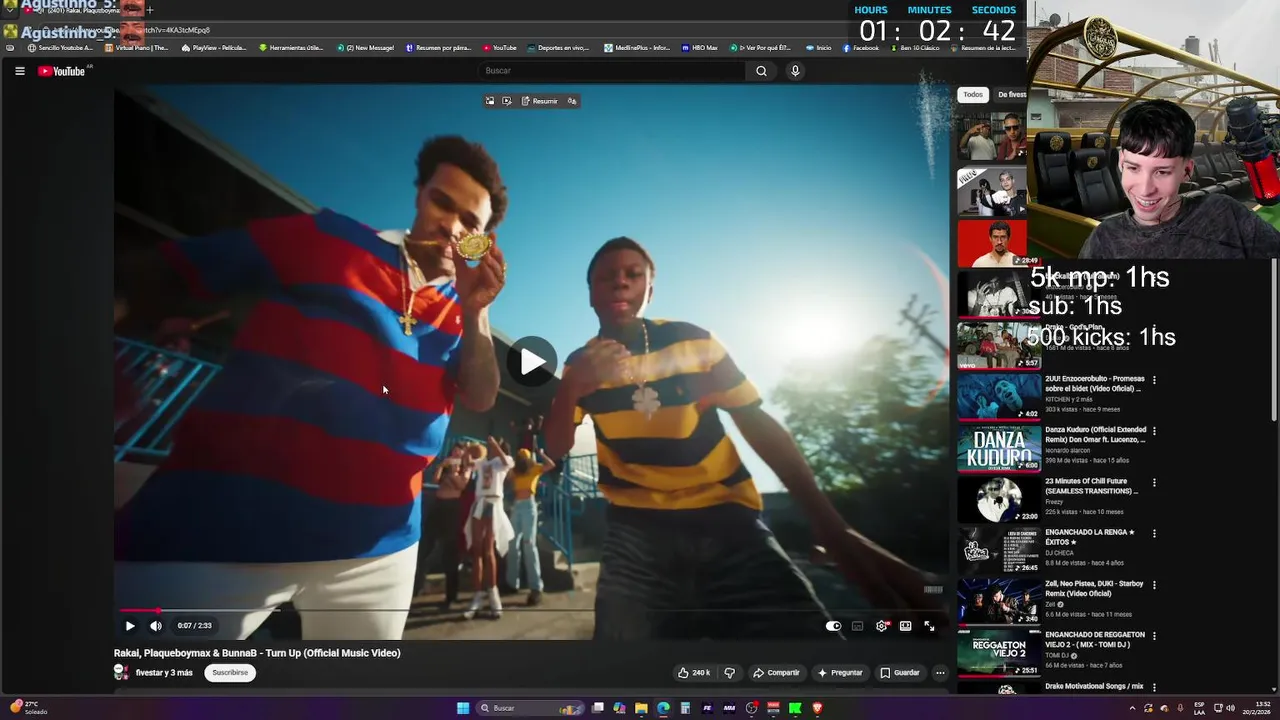
Task: Open 'Starboy Remix' video by Zell
Action: coord(1095,588)
